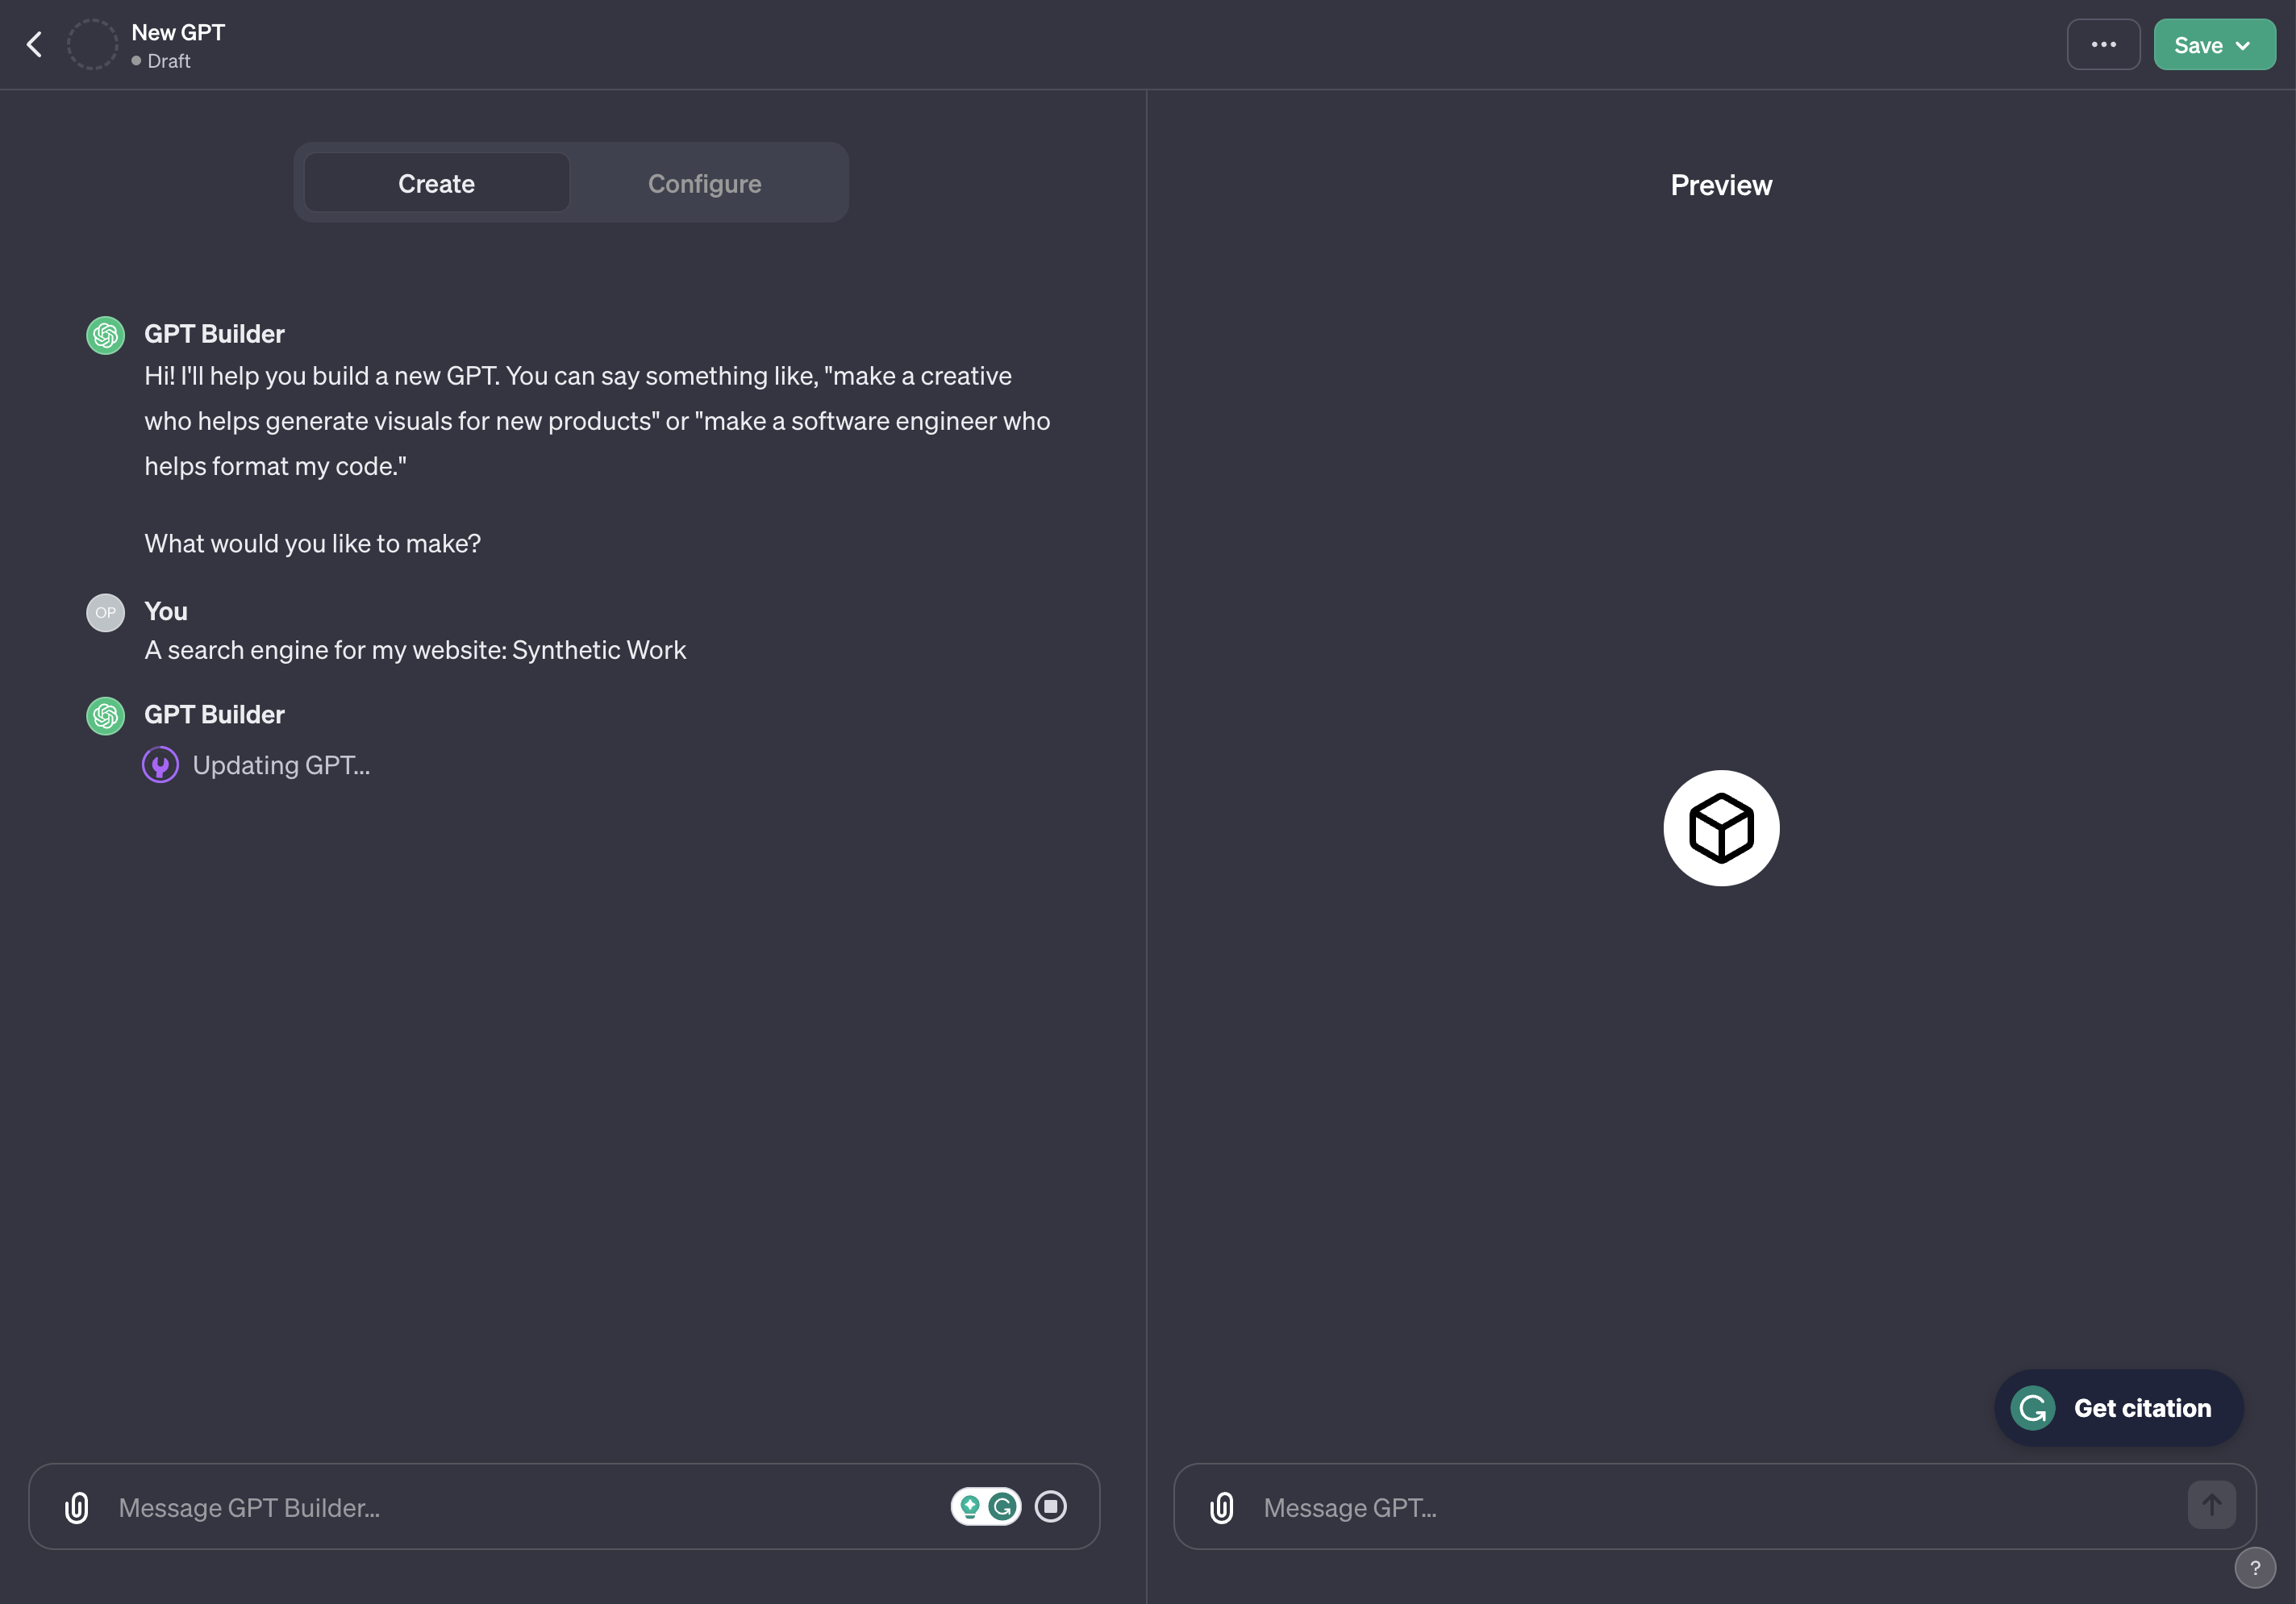Click the Preview heading
The image size is (2296, 1604).
click(1721, 185)
